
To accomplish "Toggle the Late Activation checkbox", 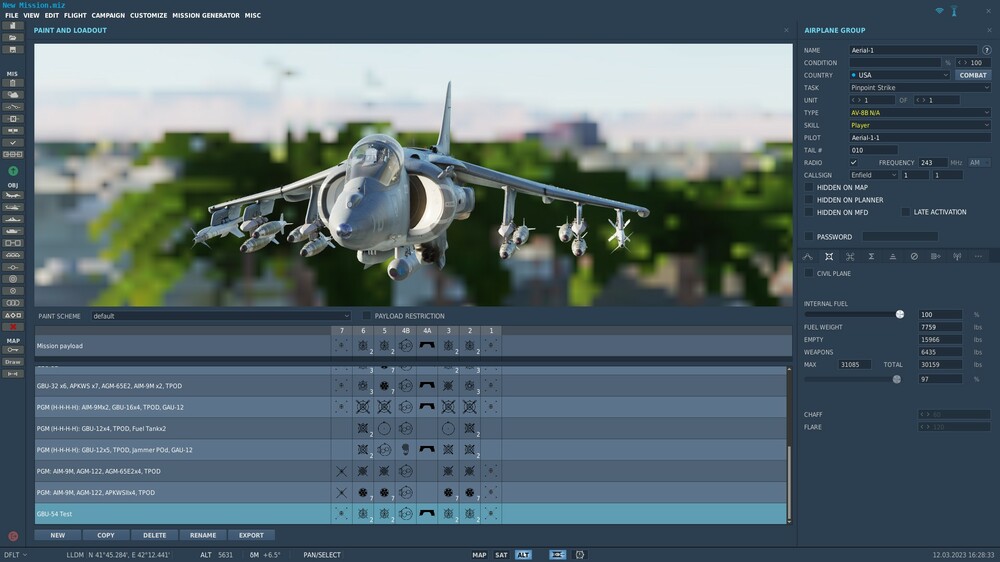I will click(906, 212).
